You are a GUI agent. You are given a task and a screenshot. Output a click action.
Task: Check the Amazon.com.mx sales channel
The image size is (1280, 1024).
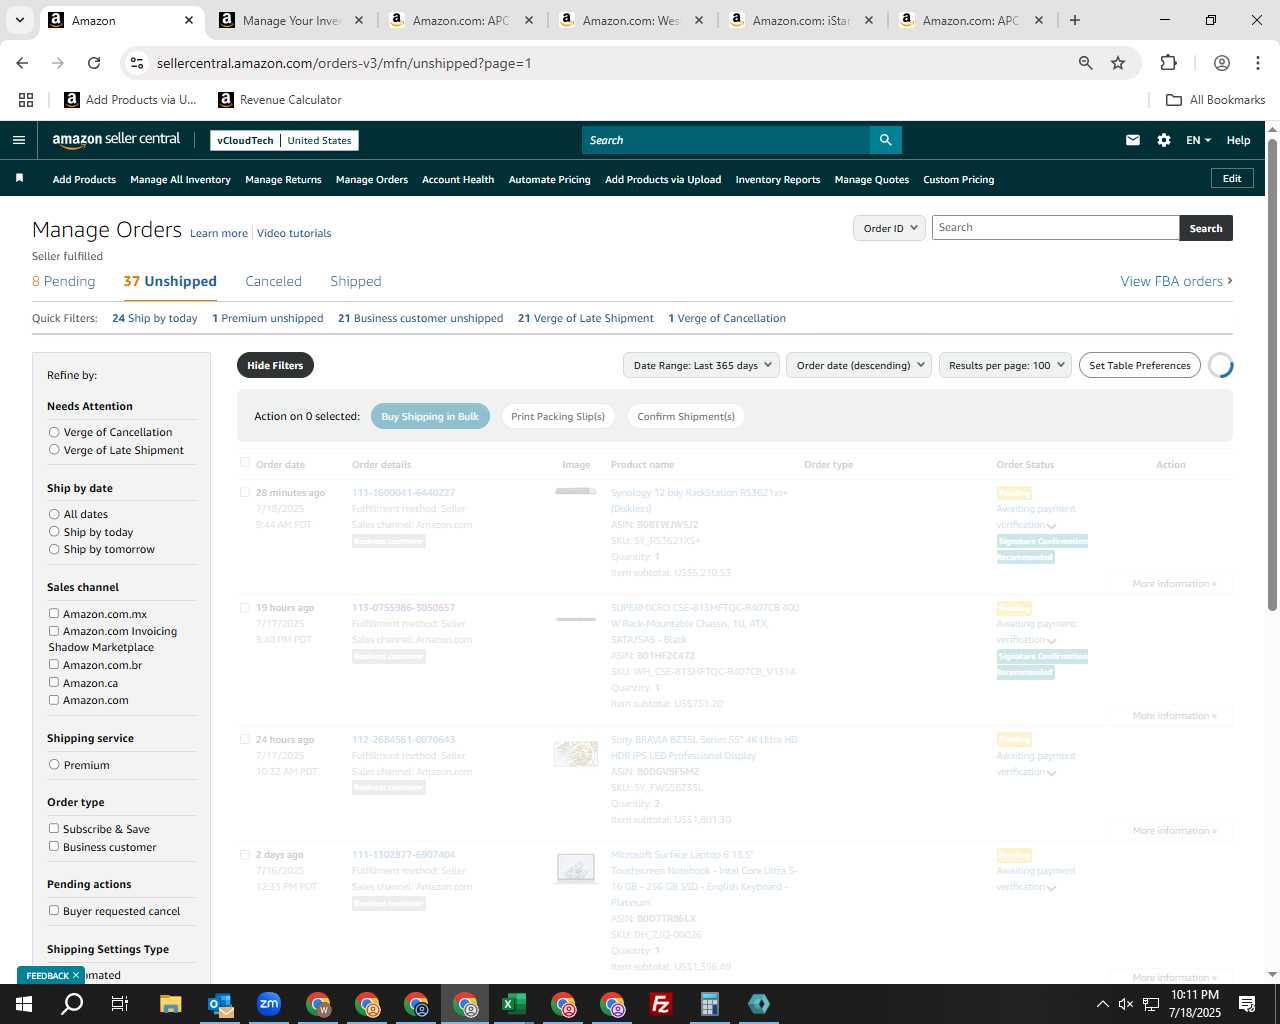point(54,613)
